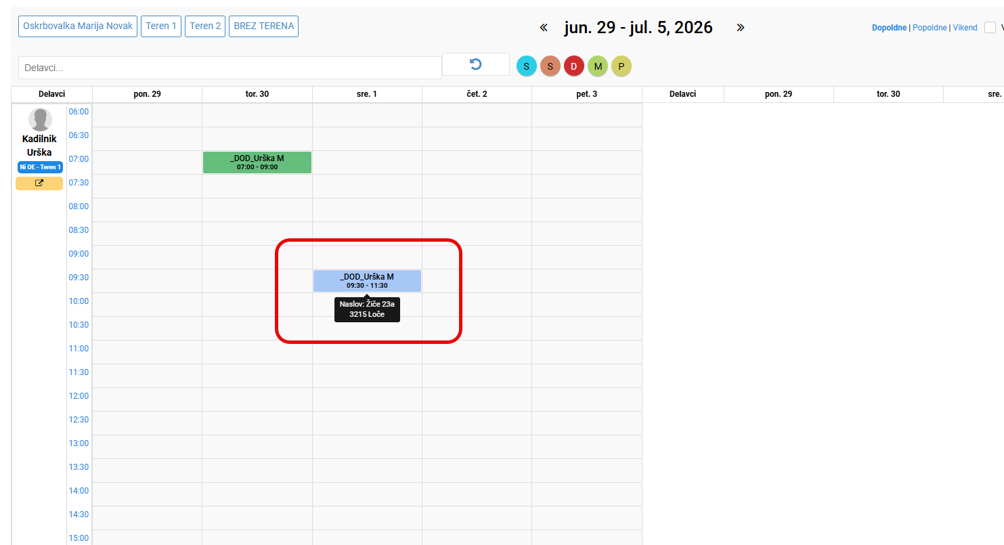Screen dimensions: 1004x545
Task: Go to previous week with double-left arrow
Action: pyautogui.click(x=544, y=28)
